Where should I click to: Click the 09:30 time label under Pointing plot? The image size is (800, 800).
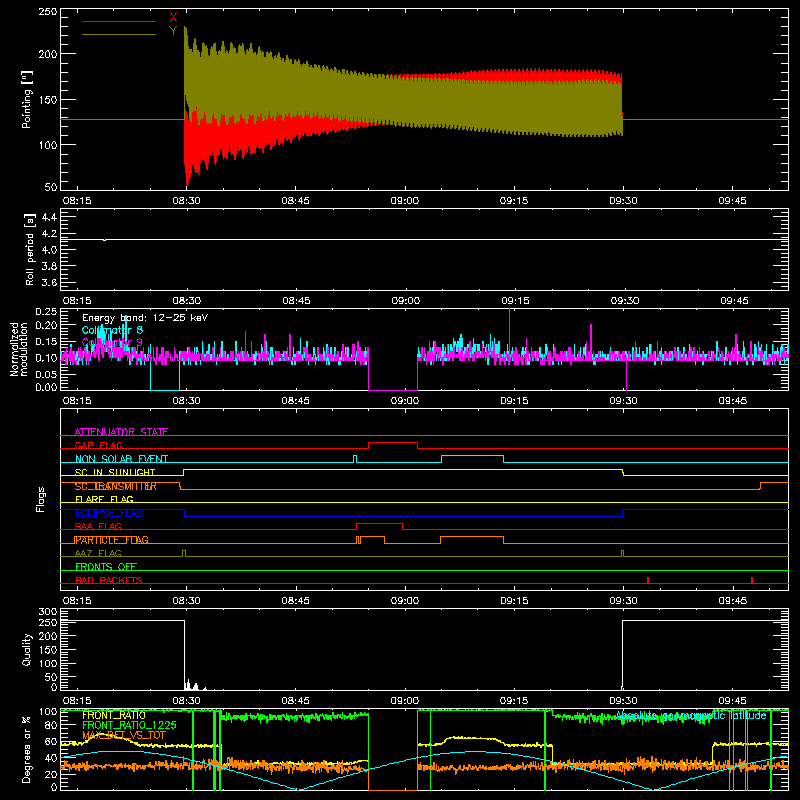point(623,201)
